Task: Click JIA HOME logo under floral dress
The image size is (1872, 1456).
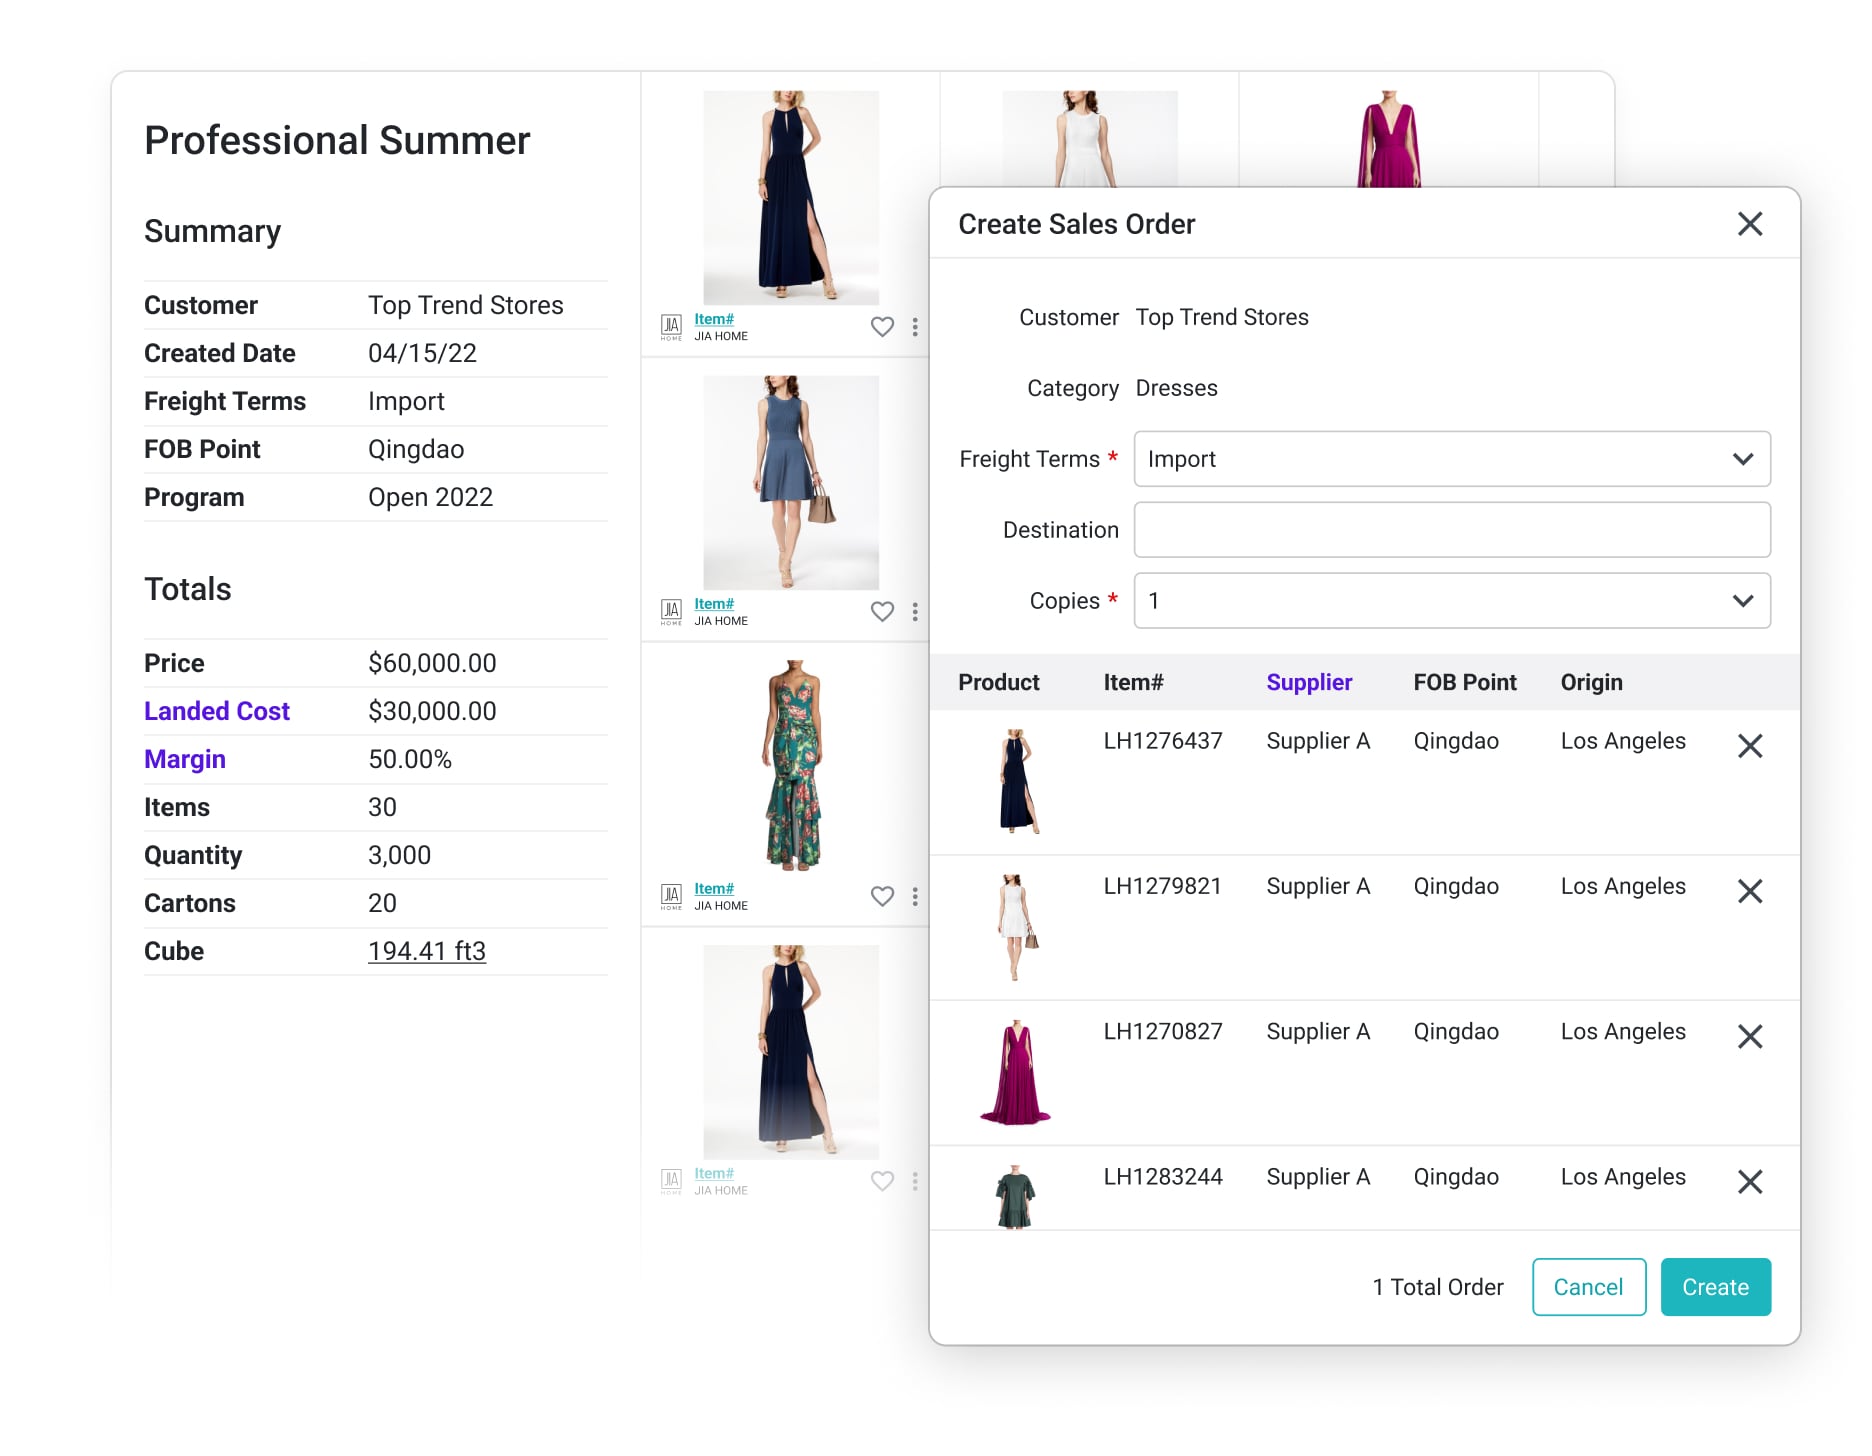Action: tap(671, 896)
